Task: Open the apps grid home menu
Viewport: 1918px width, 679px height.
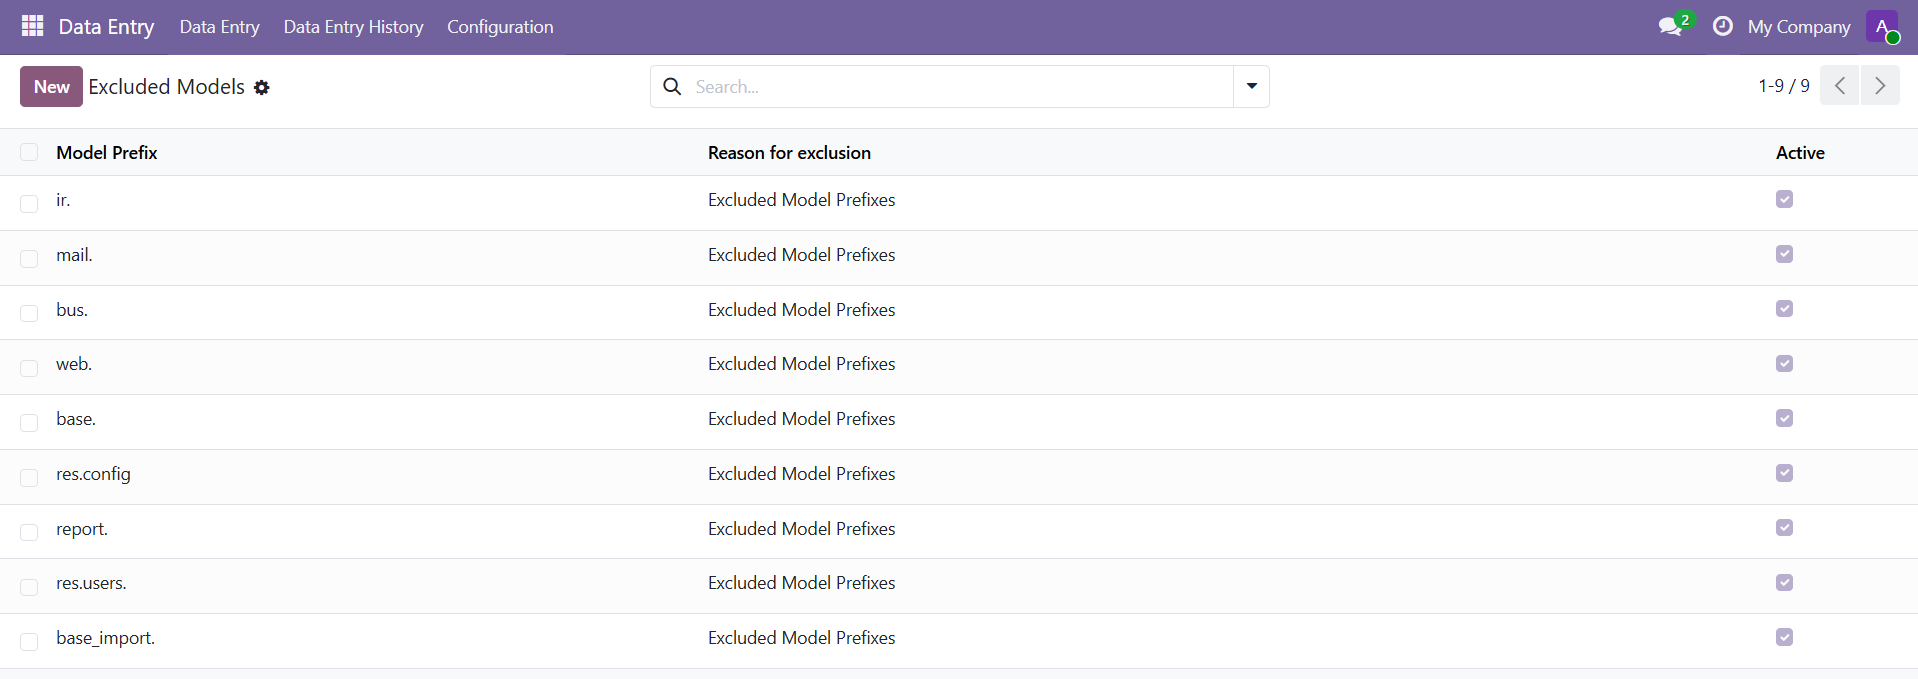Action: [32, 26]
